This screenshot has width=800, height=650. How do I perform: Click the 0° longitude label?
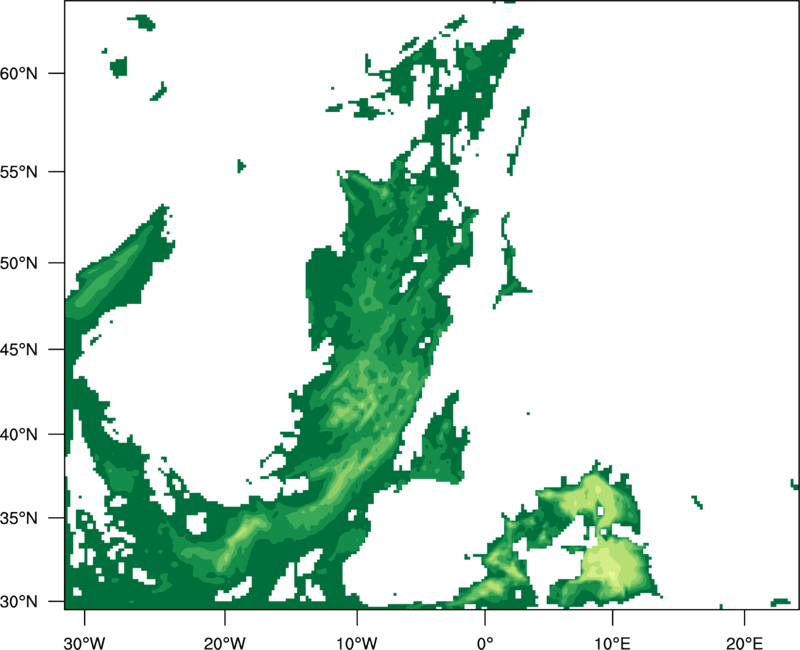tap(485, 643)
